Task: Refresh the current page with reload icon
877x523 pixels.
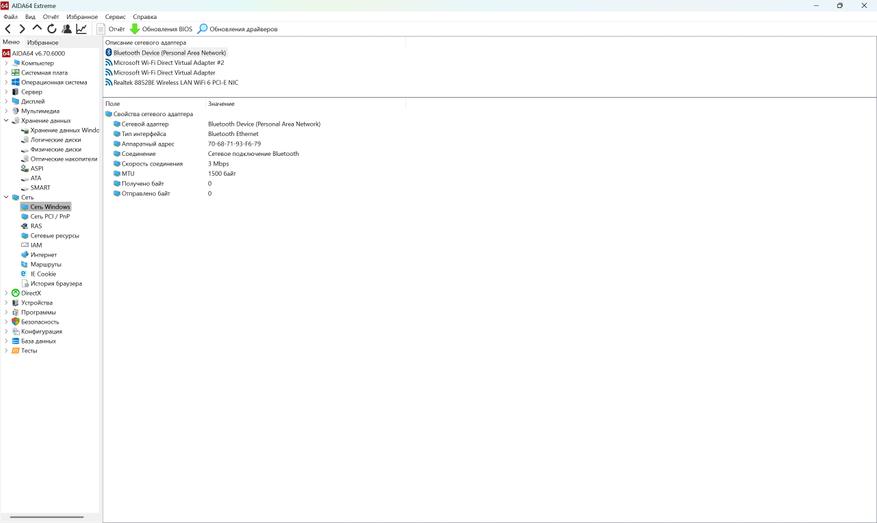Action: pos(51,29)
